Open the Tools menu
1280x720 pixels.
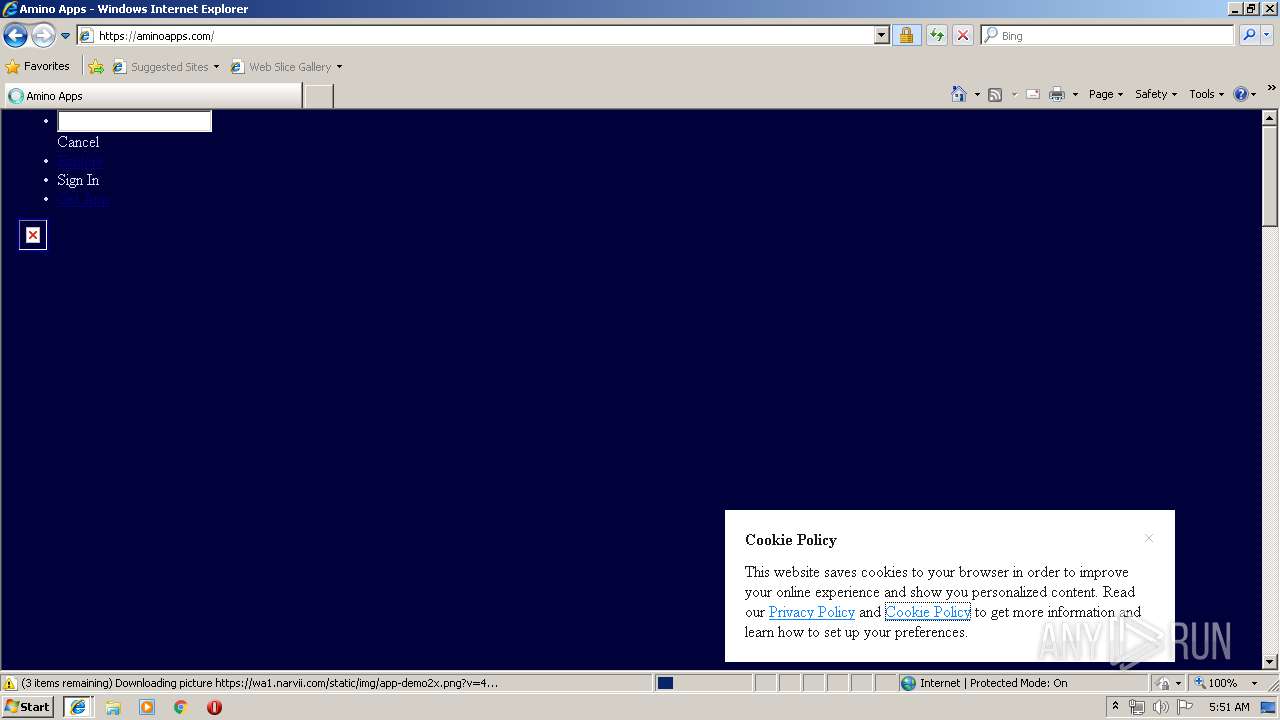1206,94
